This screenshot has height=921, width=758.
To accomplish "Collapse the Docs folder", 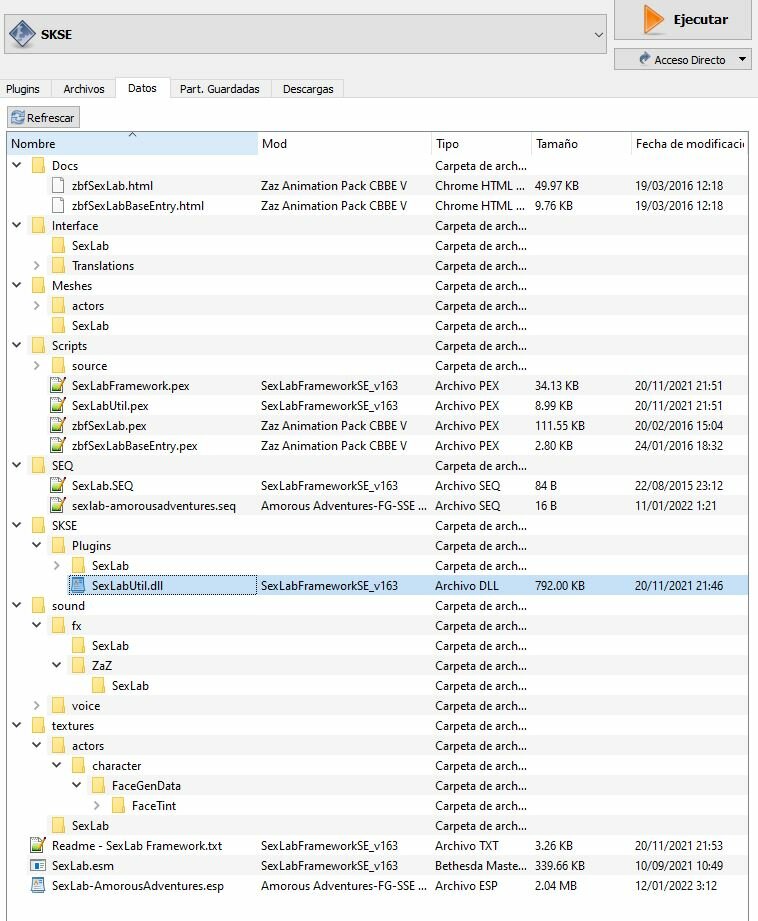I will point(17,165).
